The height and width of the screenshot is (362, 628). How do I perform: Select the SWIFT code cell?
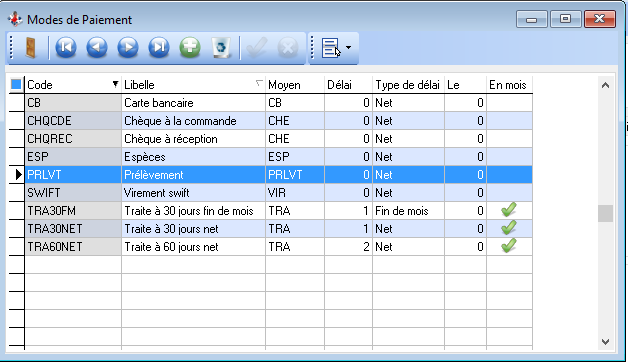click(73, 193)
